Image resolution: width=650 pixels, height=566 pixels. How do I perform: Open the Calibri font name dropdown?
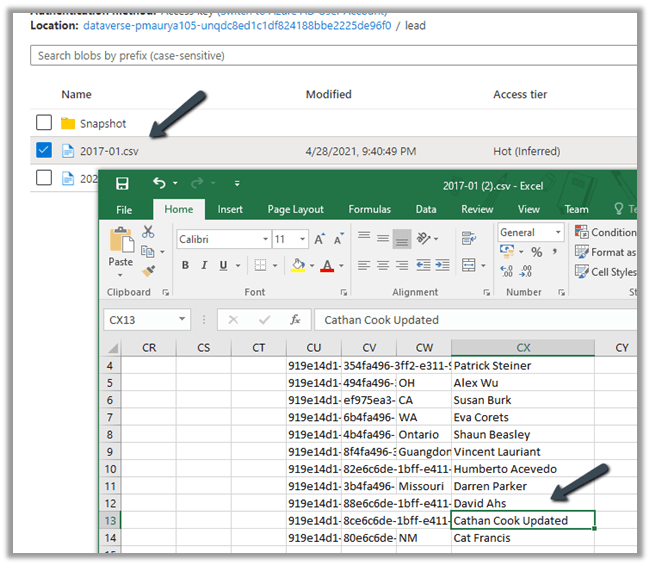tap(265, 239)
